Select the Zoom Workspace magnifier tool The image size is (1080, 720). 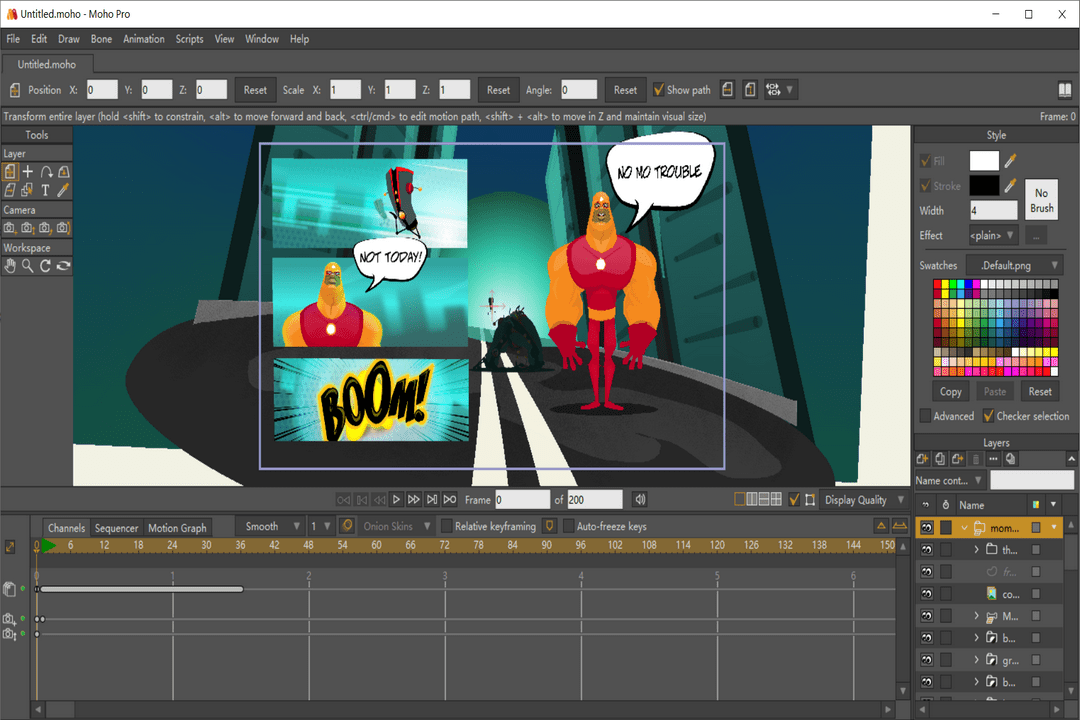tap(28, 266)
